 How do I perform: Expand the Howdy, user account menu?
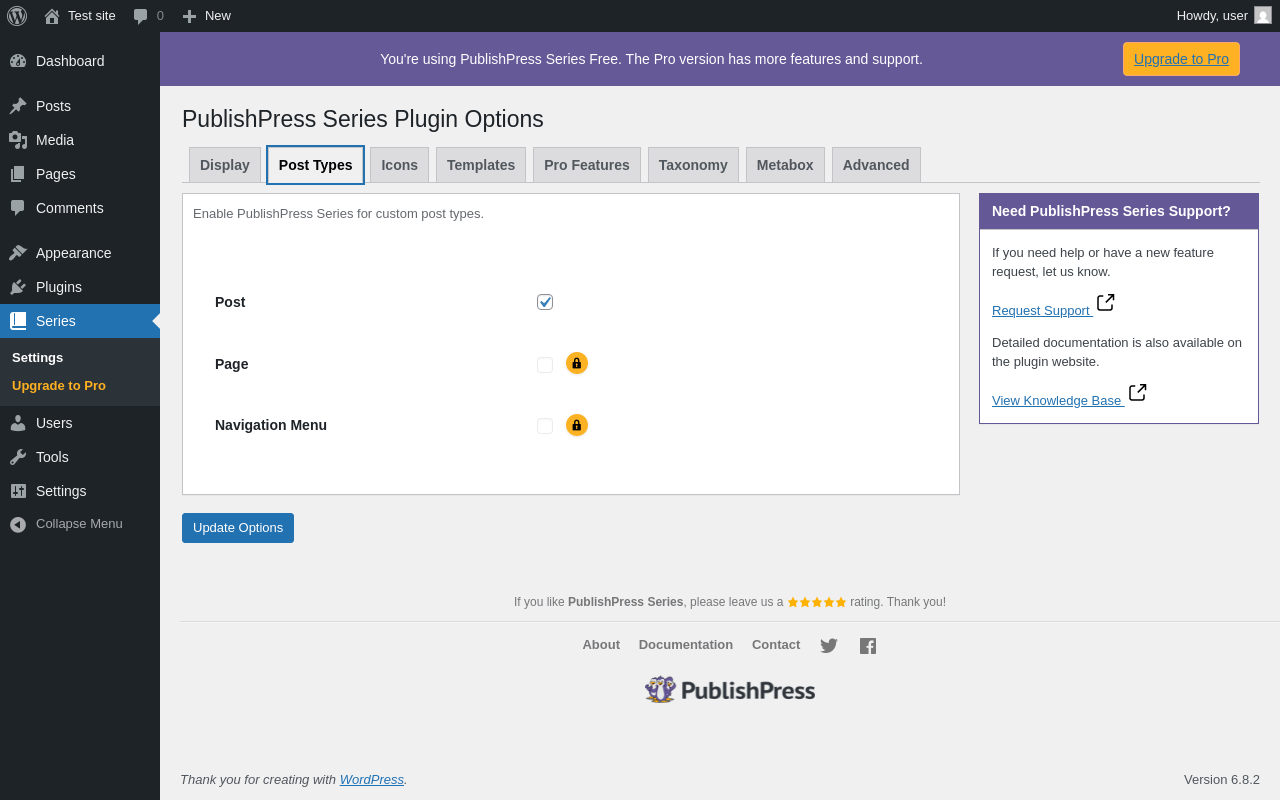[1212, 16]
